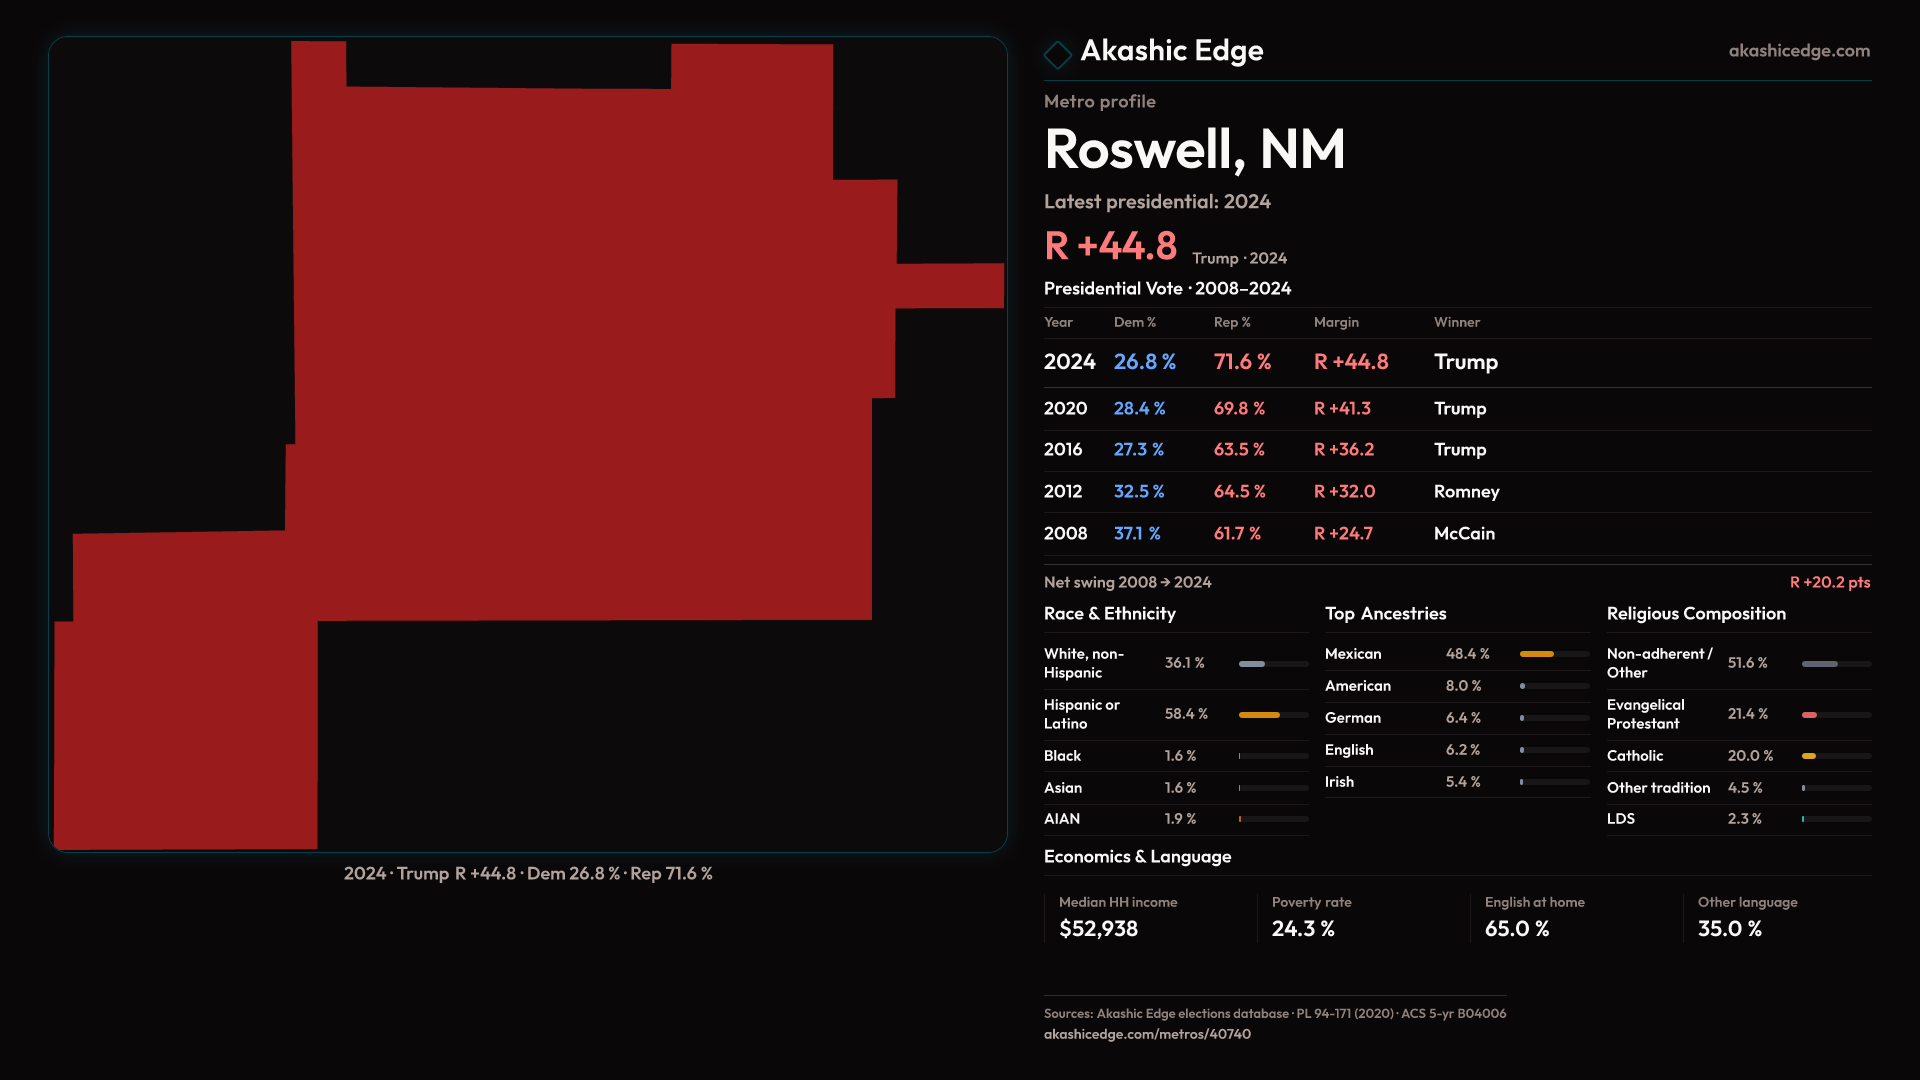Click the Poverty rate 24.3 % stat
This screenshot has width=1920, height=1080.
coord(1303,929)
